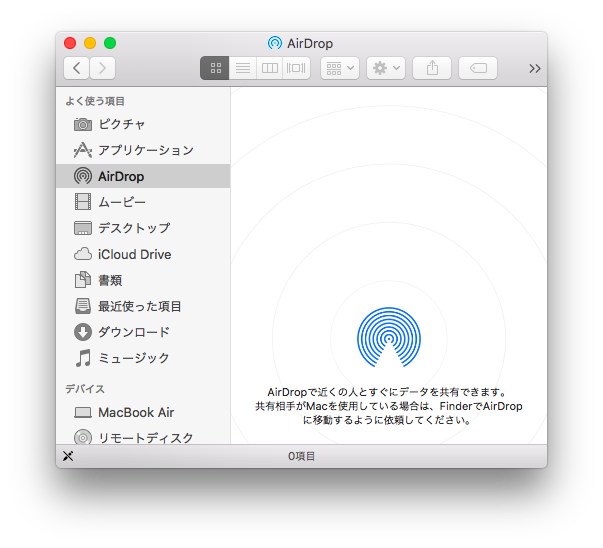
Task: Click the Edit Tags toolbar button
Action: coord(478,68)
